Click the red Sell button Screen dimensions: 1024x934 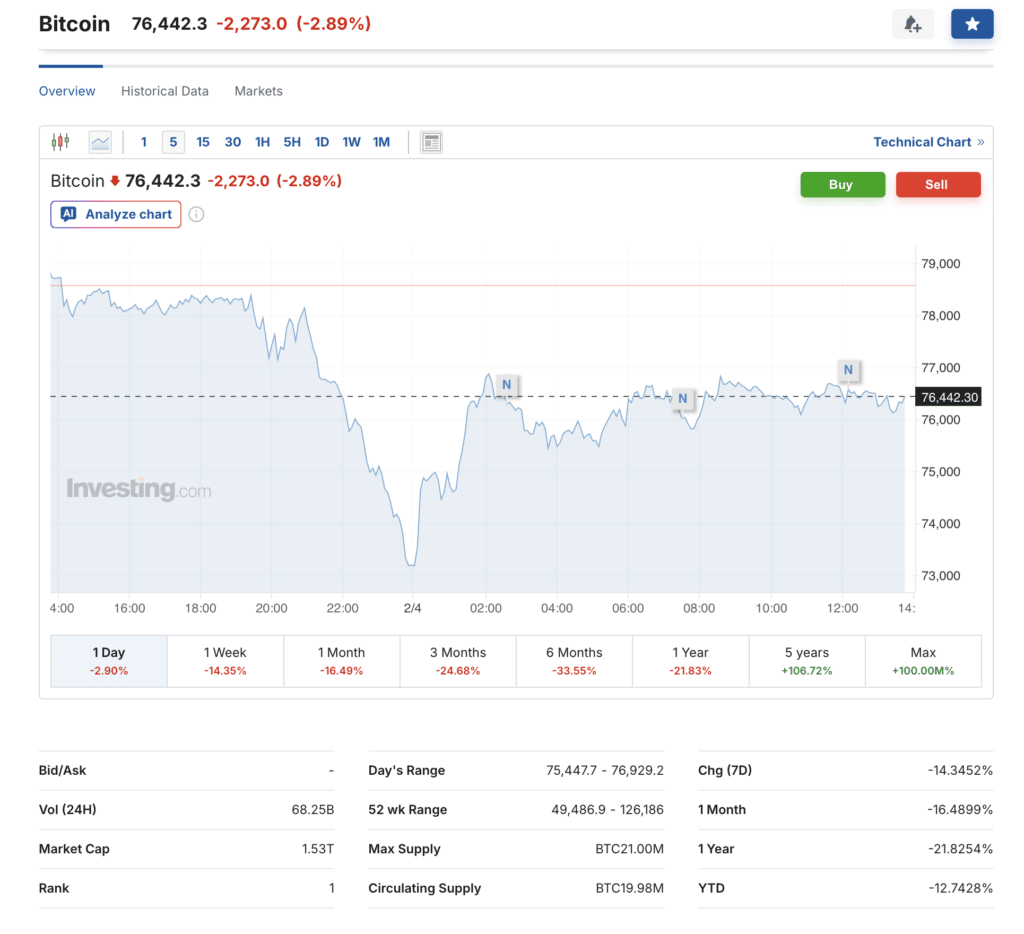click(x=938, y=184)
